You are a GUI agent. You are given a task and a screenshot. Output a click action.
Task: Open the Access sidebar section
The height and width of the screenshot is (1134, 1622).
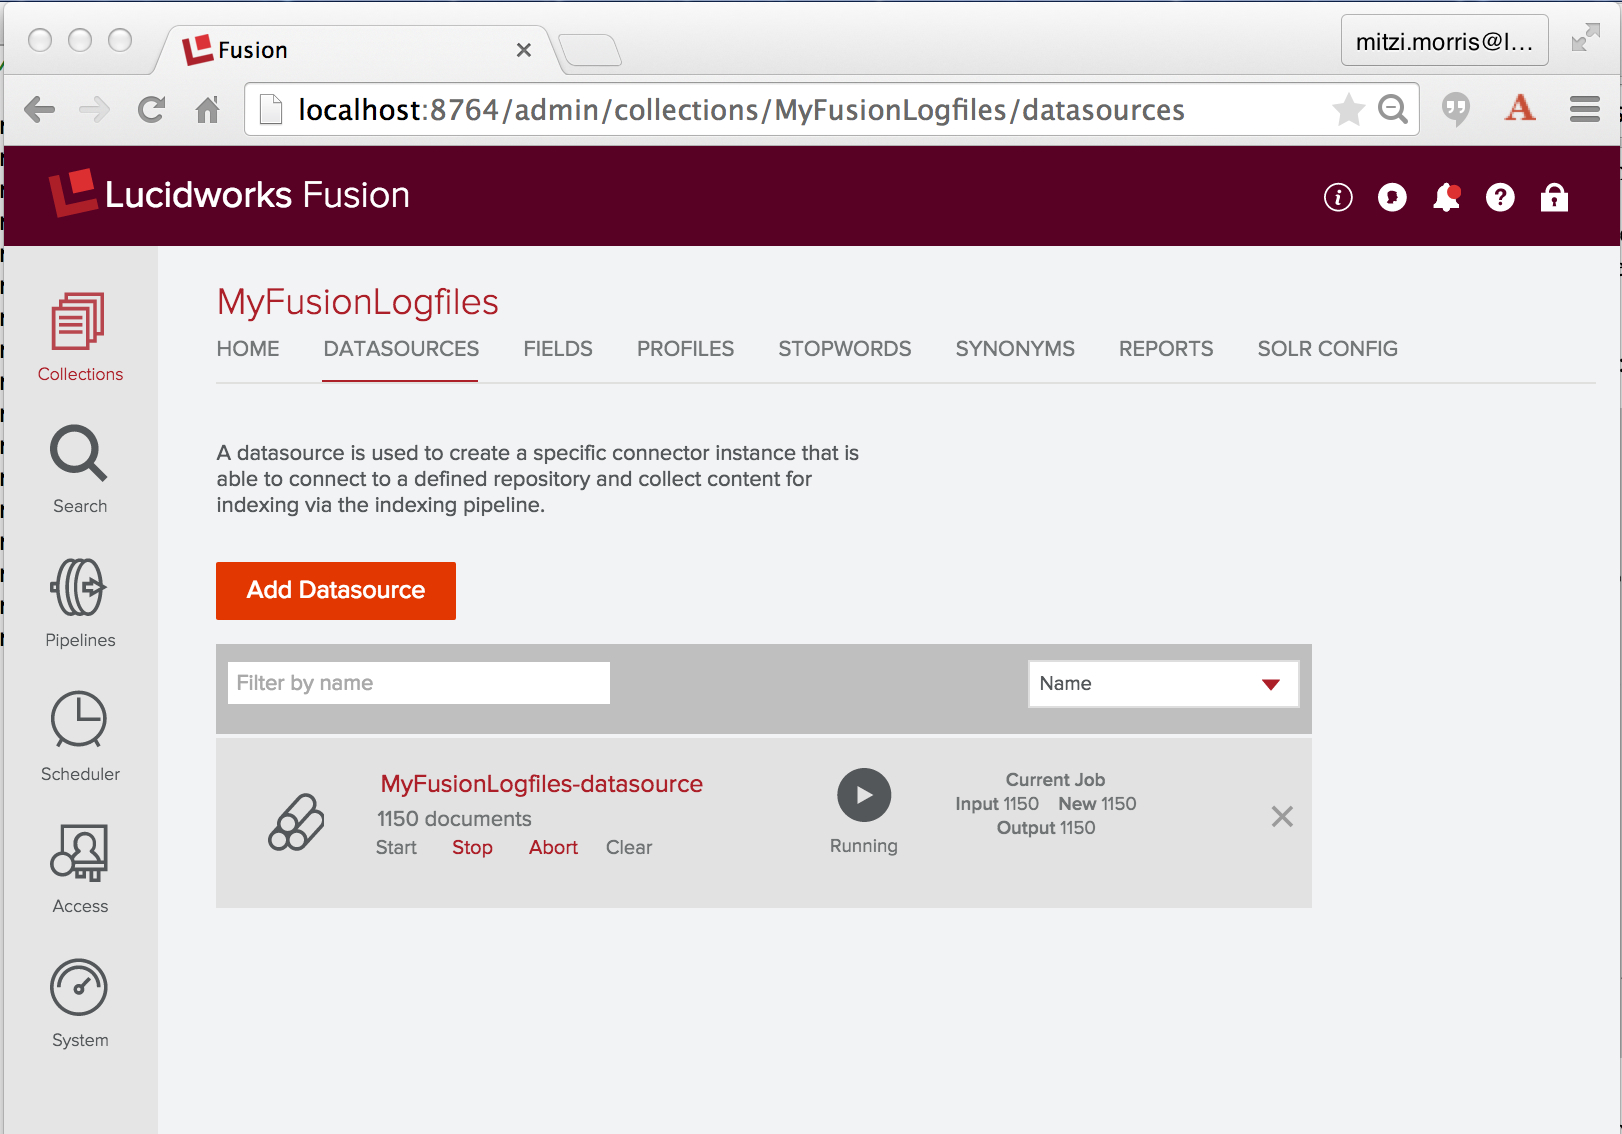tap(79, 869)
